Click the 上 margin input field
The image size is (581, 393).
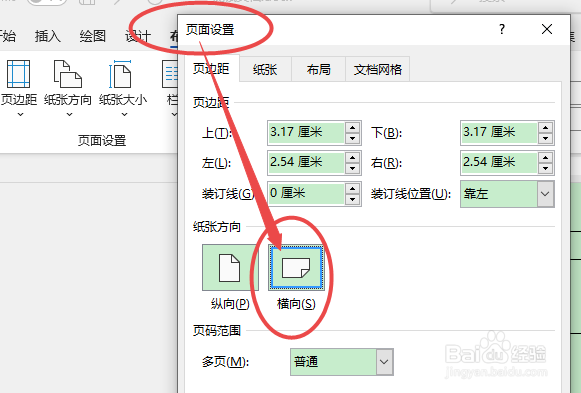pos(306,133)
